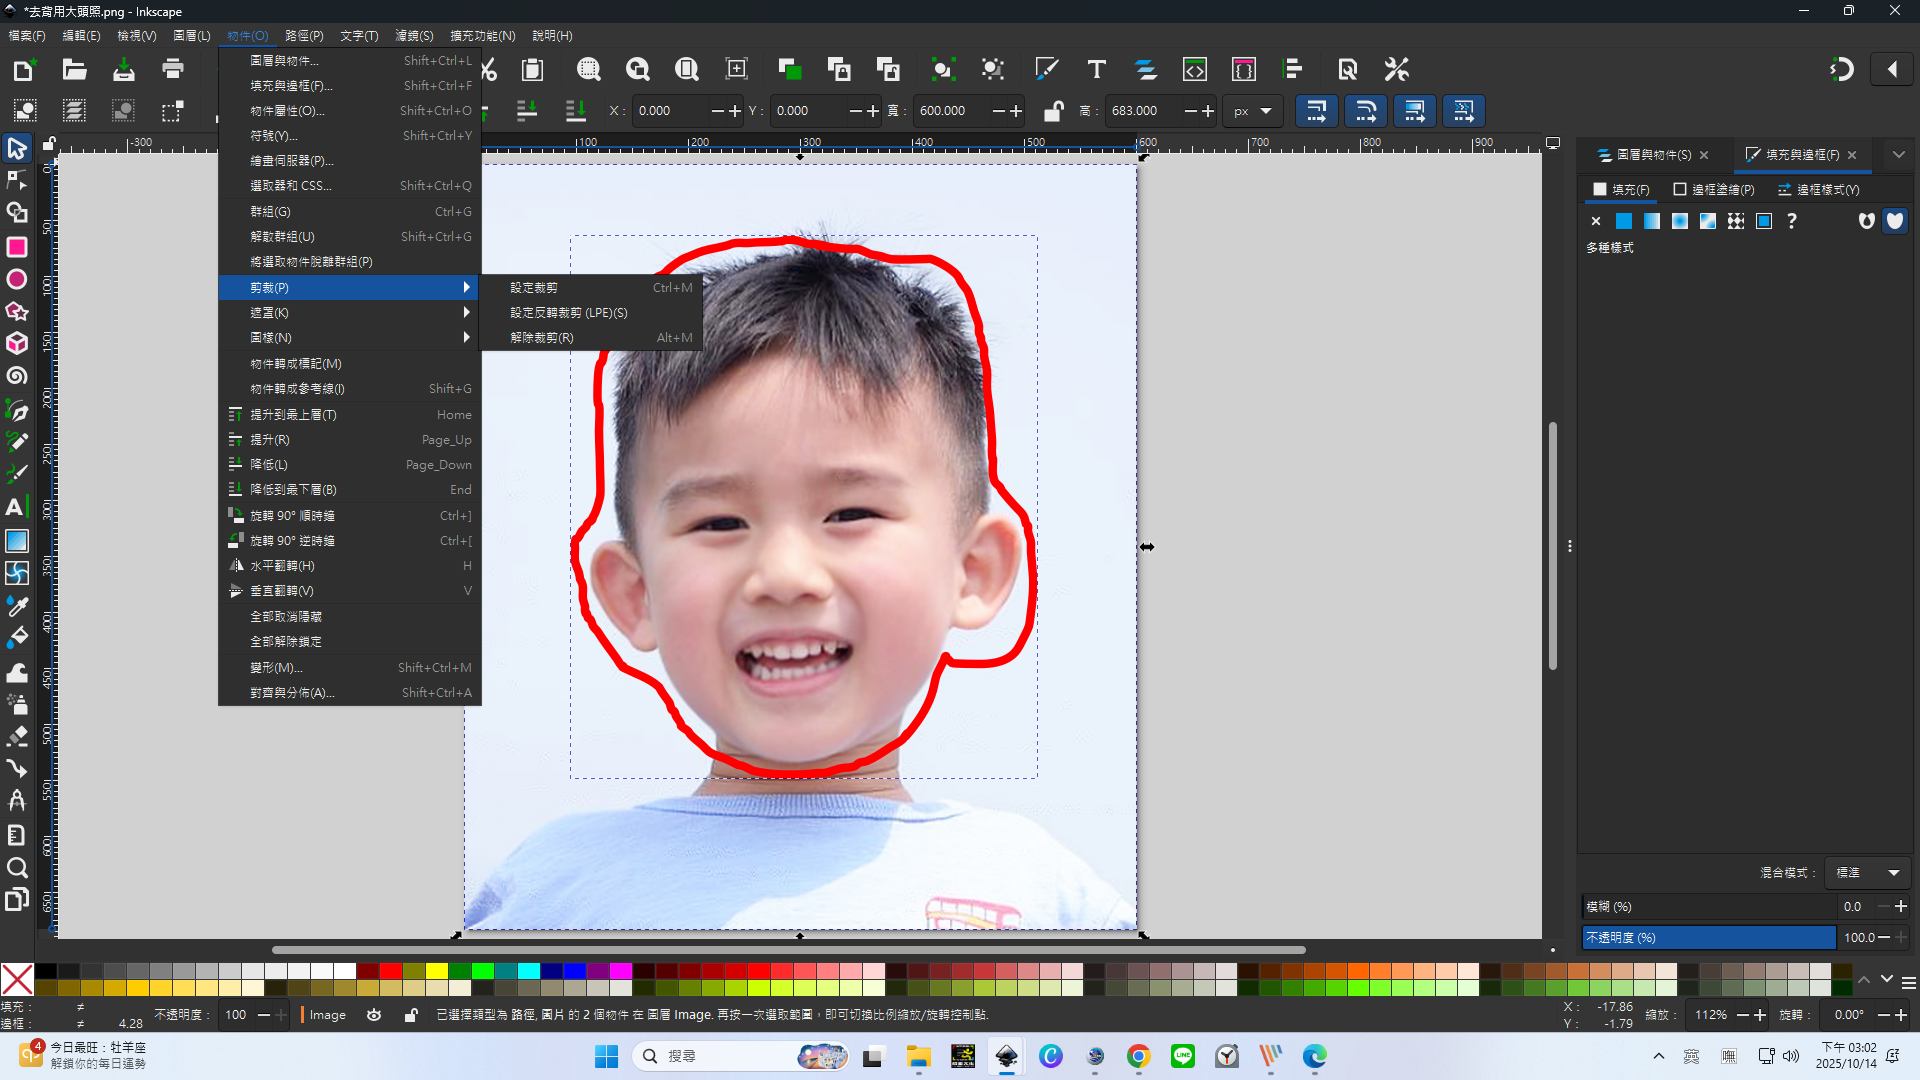Choose the Spiral tool
Screen dimensions: 1920x1080
tap(17, 376)
